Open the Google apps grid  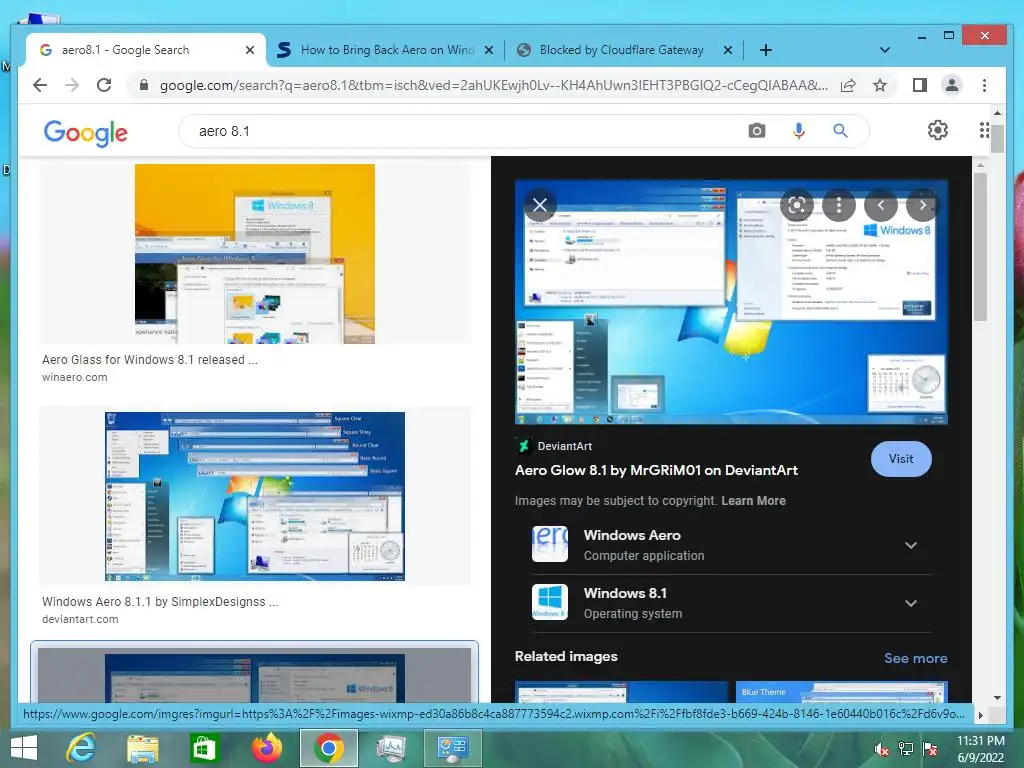(x=984, y=130)
